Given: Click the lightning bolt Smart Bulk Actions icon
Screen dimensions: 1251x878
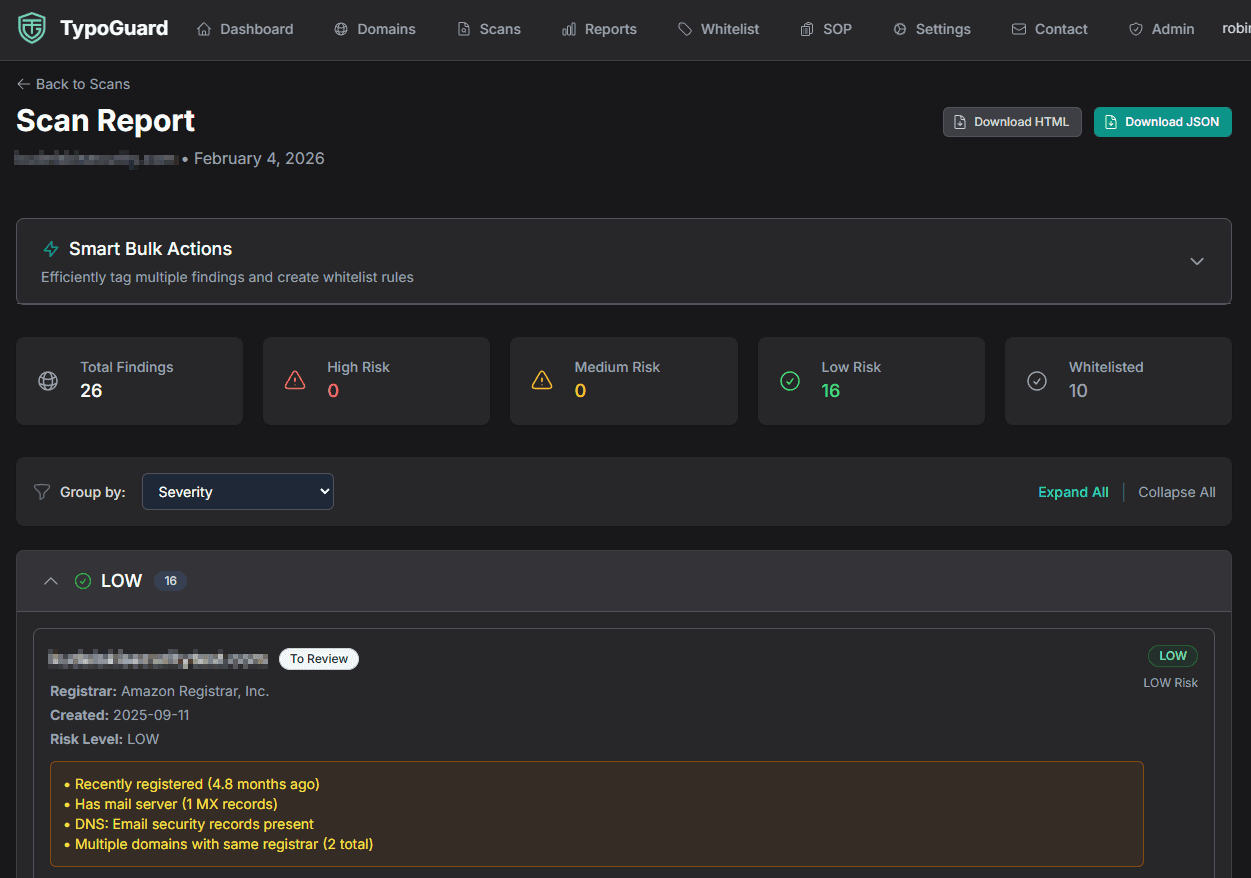Looking at the screenshot, I should pos(51,249).
